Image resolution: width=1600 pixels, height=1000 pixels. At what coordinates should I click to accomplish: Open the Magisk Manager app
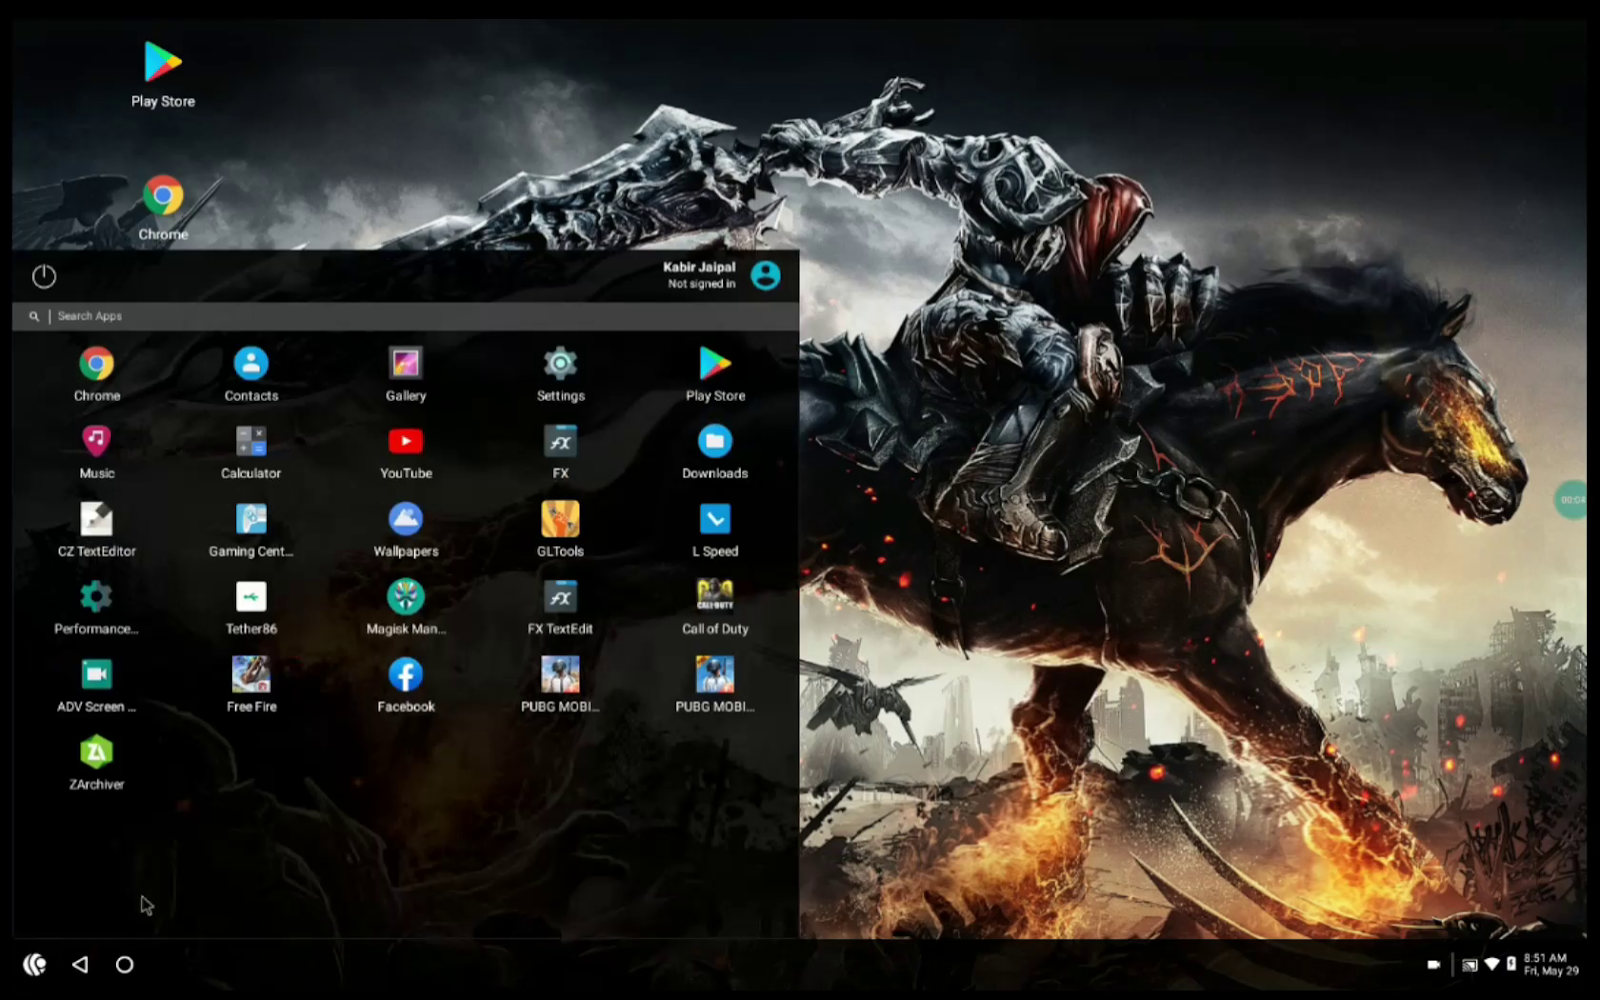[406, 608]
